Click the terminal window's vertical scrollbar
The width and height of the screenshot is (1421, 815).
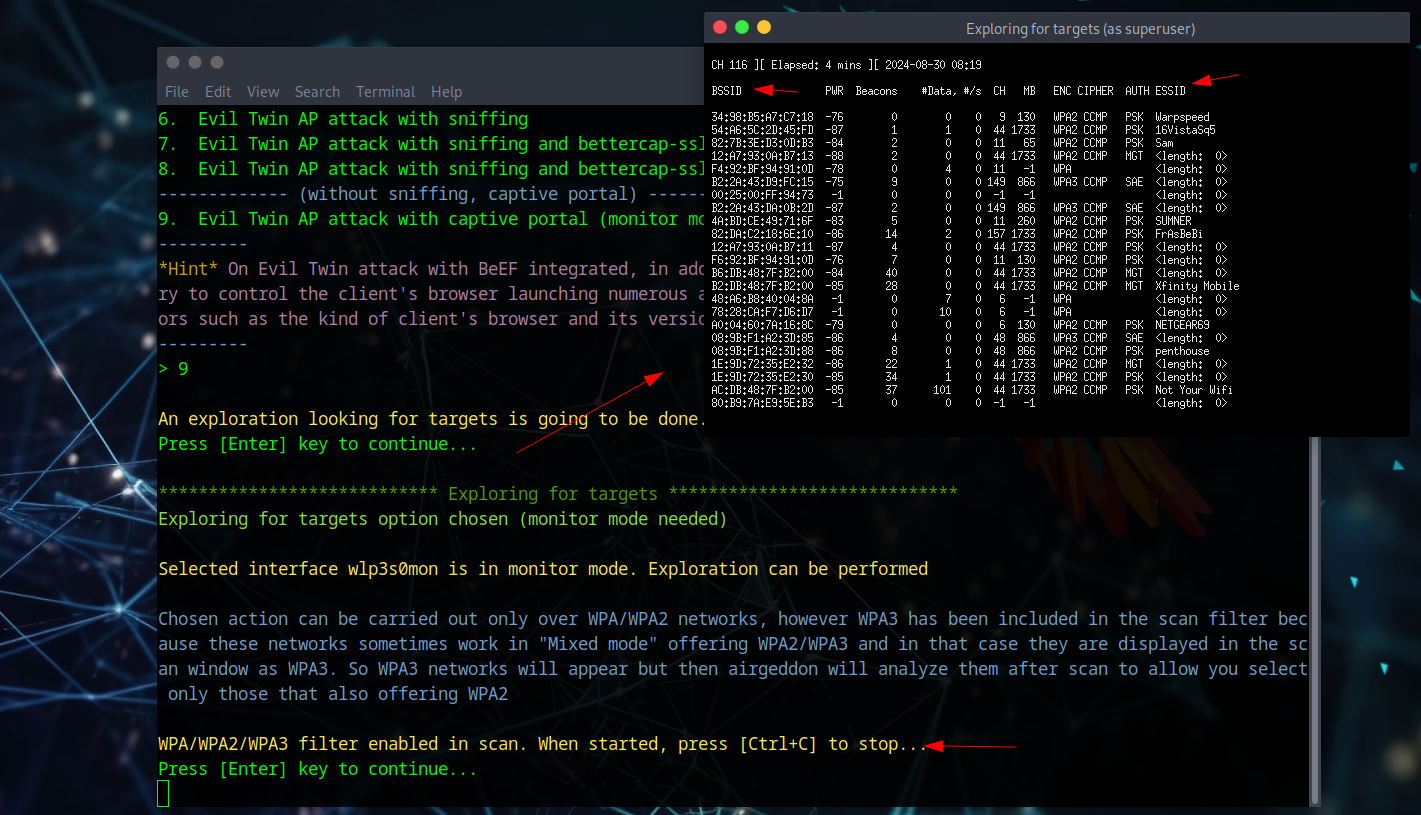tap(1315, 620)
